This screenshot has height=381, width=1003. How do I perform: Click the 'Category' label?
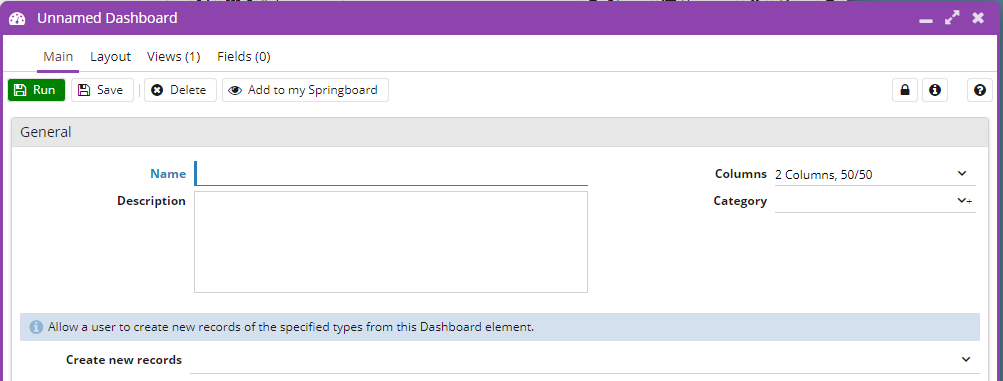click(740, 201)
